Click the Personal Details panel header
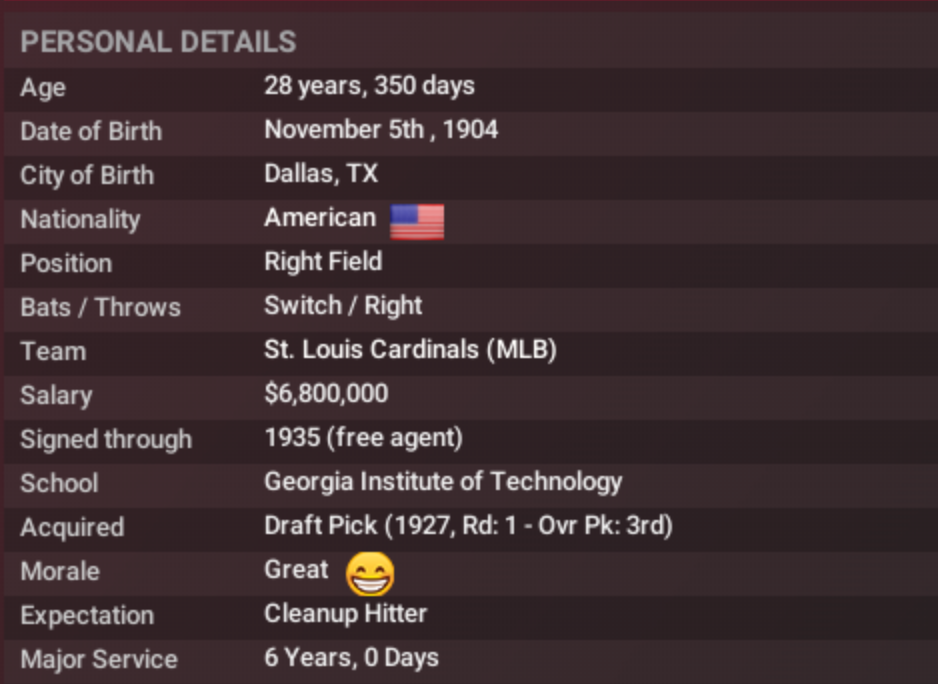This screenshot has width=938, height=684. point(158,42)
